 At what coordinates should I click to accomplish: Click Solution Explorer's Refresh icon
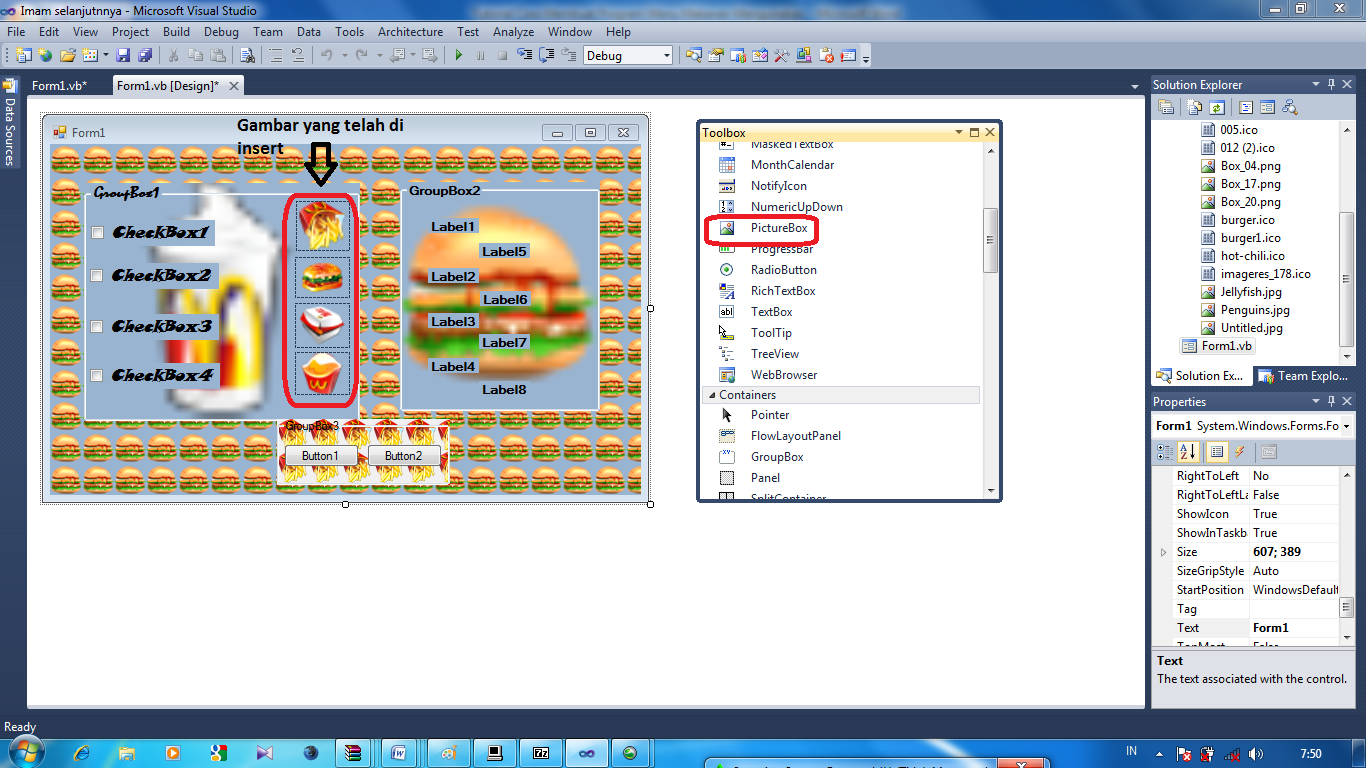coord(1217,107)
